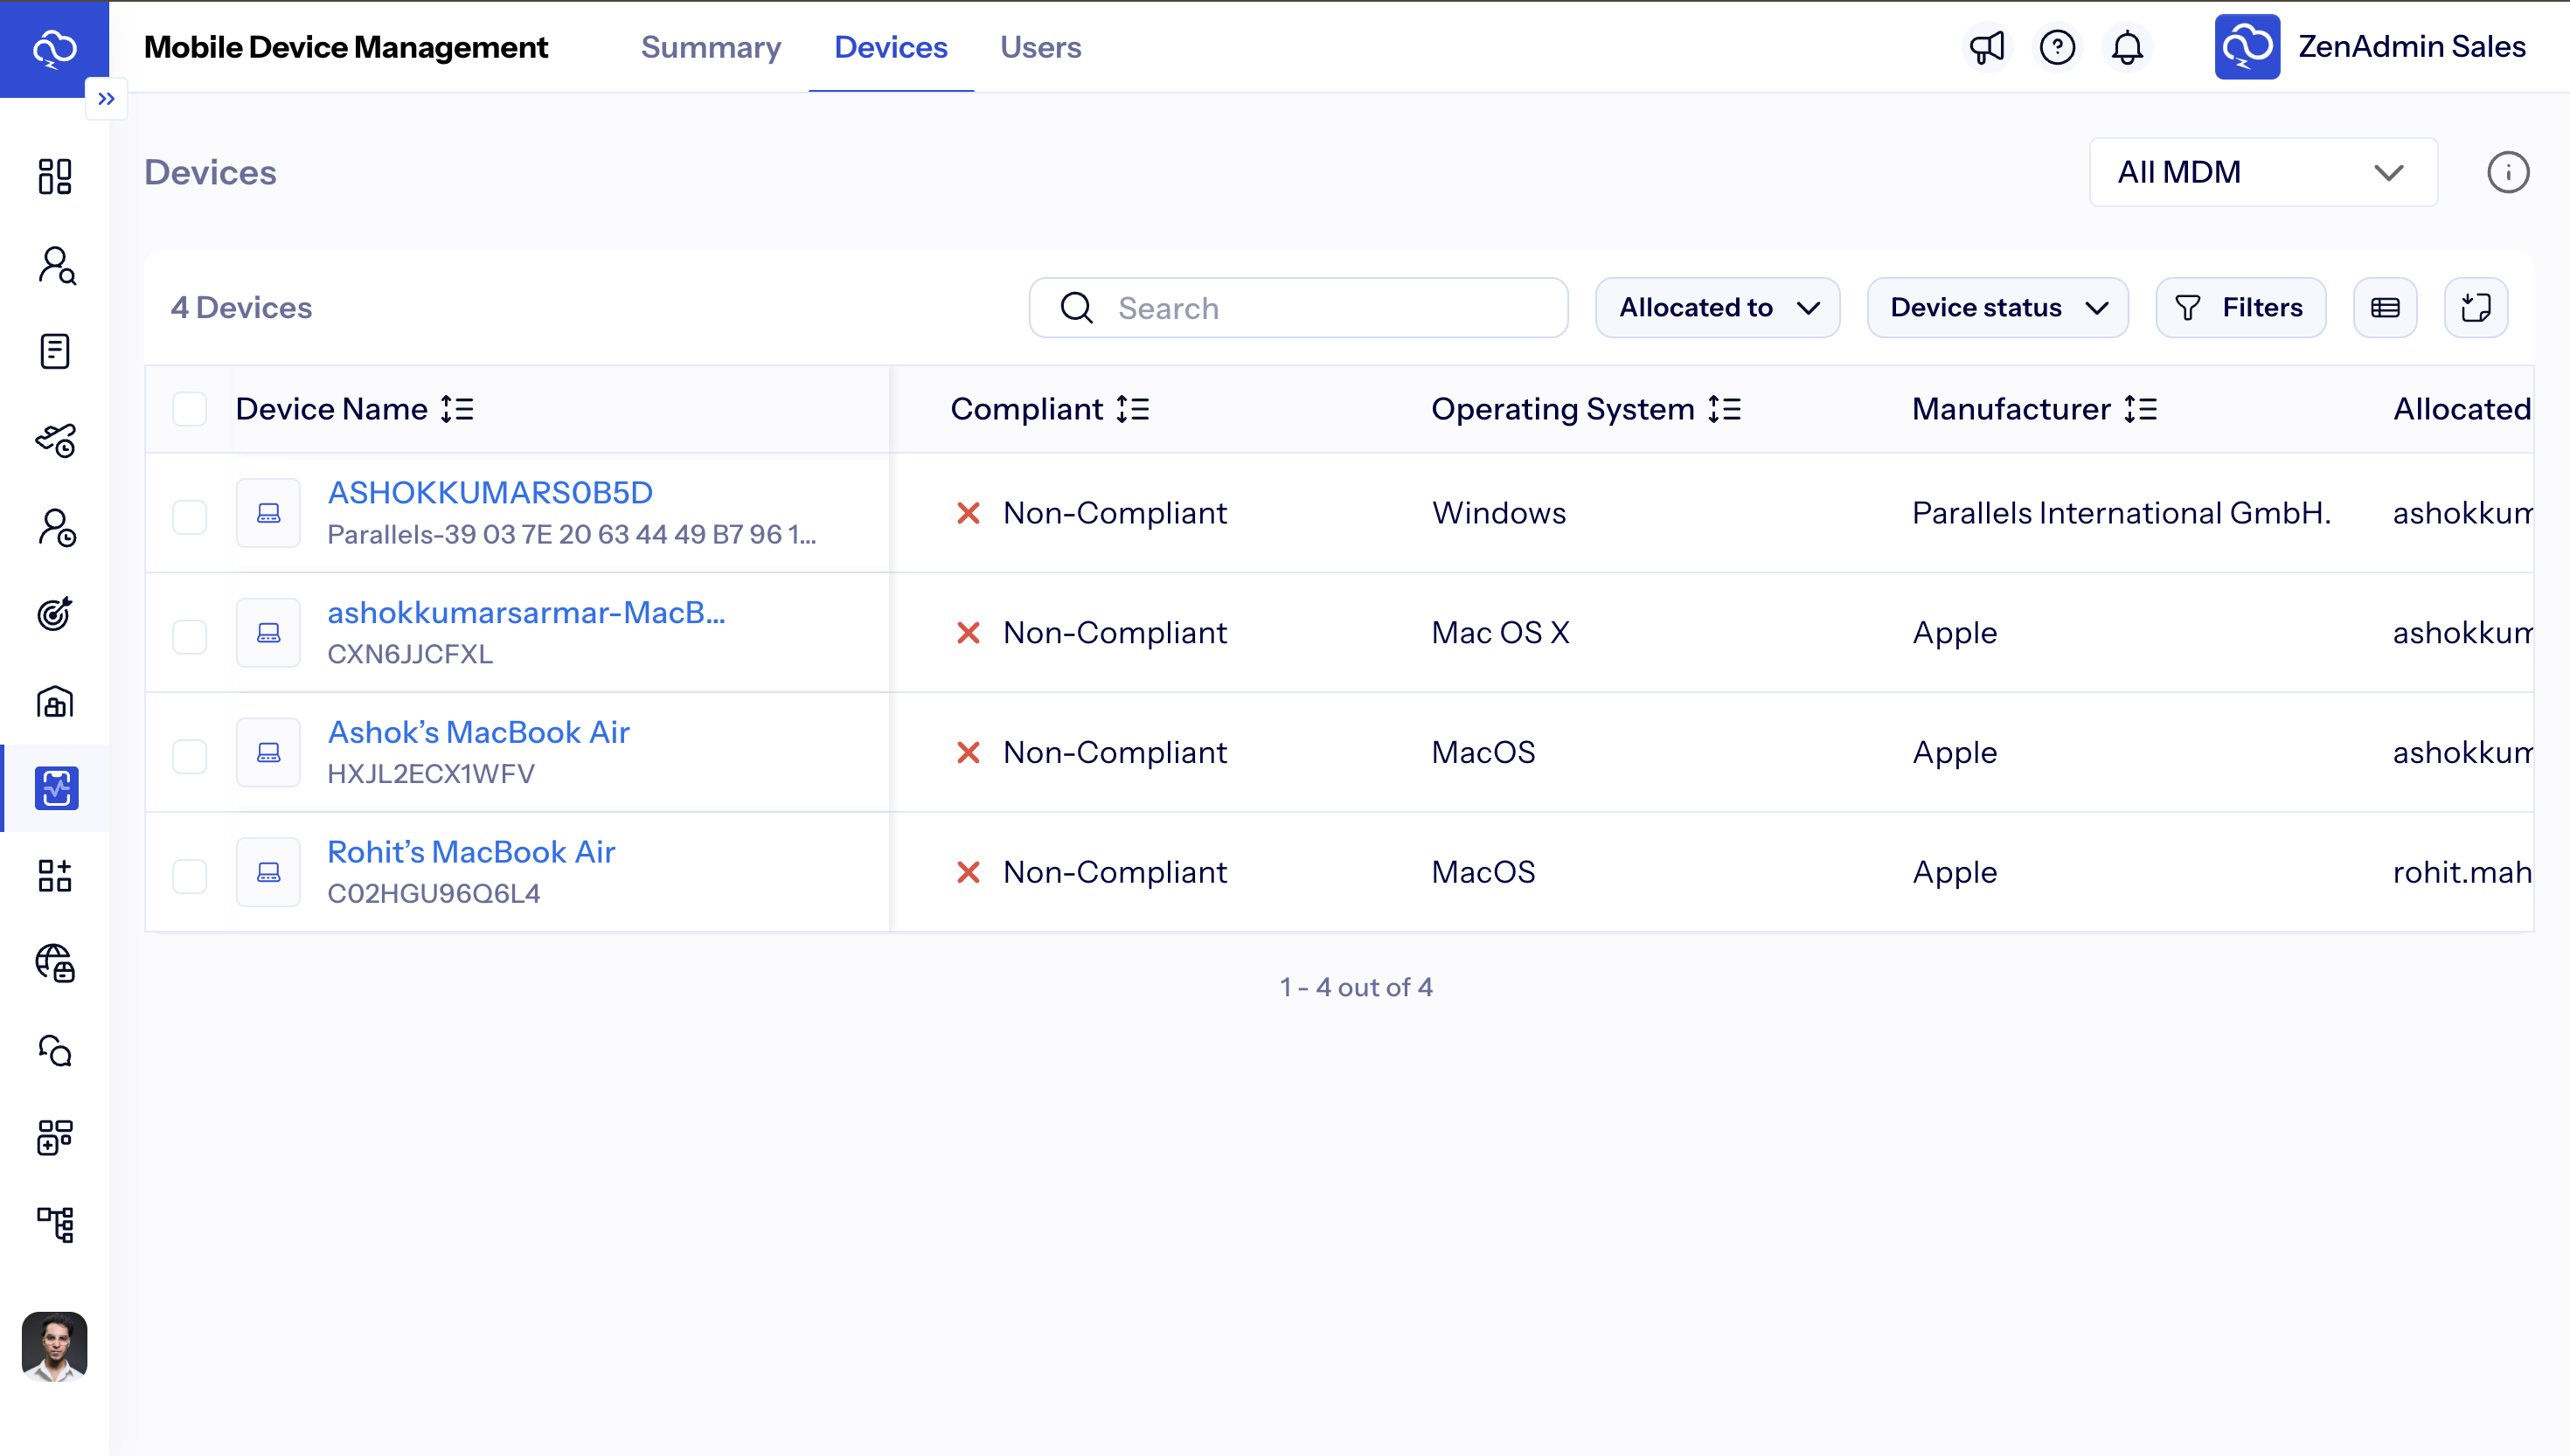Click the info icon beside All MDM

coord(2507,173)
